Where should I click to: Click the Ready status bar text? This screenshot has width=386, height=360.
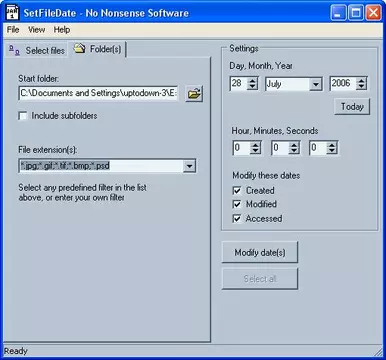pyautogui.click(x=16, y=351)
